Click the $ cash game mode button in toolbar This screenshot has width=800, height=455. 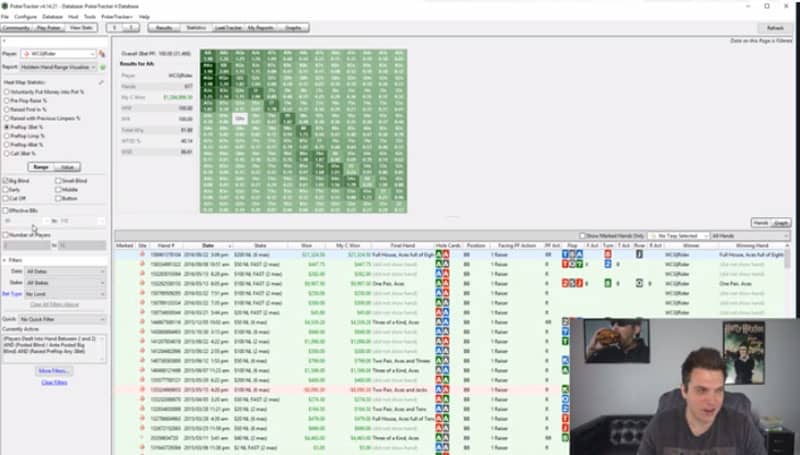pyautogui.click(x=115, y=28)
